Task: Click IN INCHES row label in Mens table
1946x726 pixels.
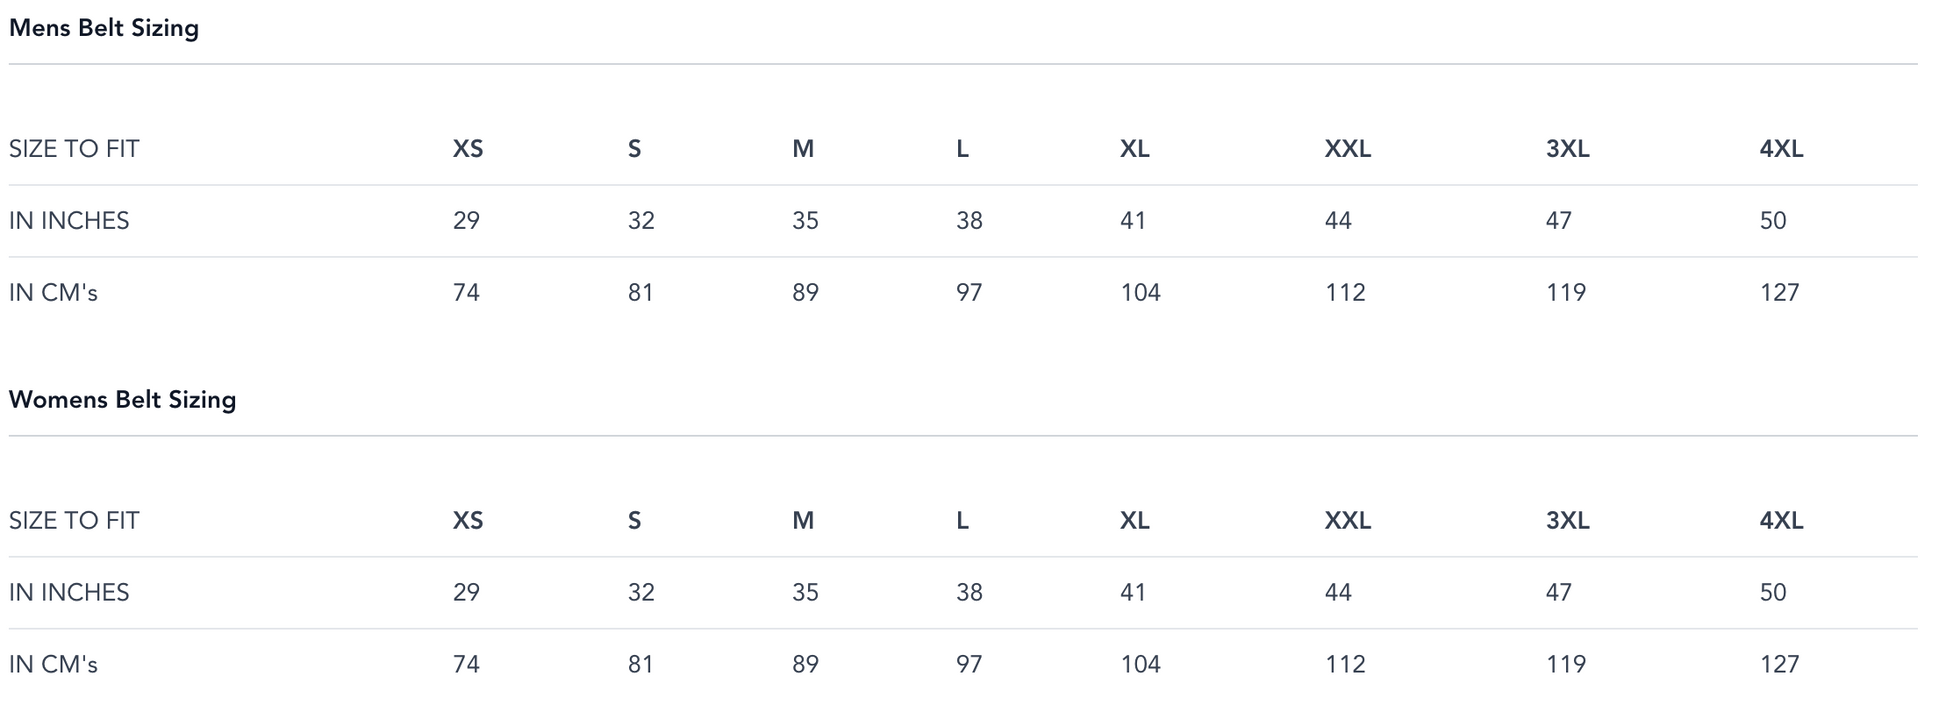Action: click(69, 221)
